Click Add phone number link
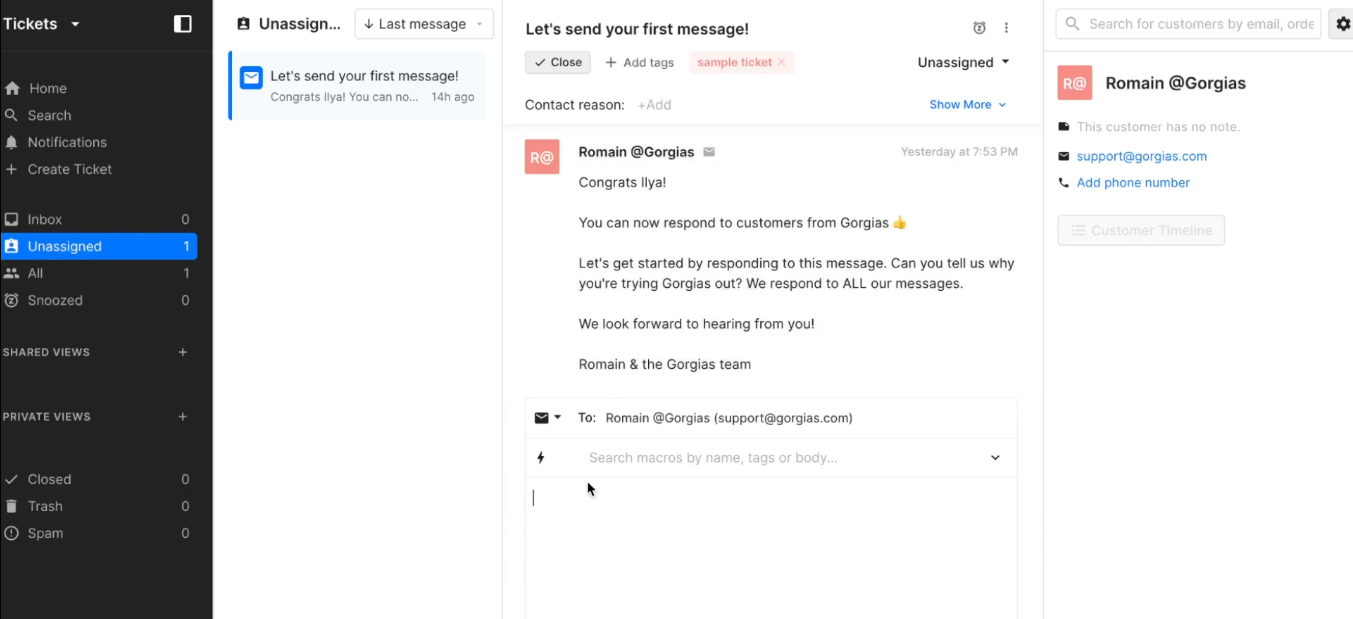The width and height of the screenshot is (1353, 619). coord(1133,183)
